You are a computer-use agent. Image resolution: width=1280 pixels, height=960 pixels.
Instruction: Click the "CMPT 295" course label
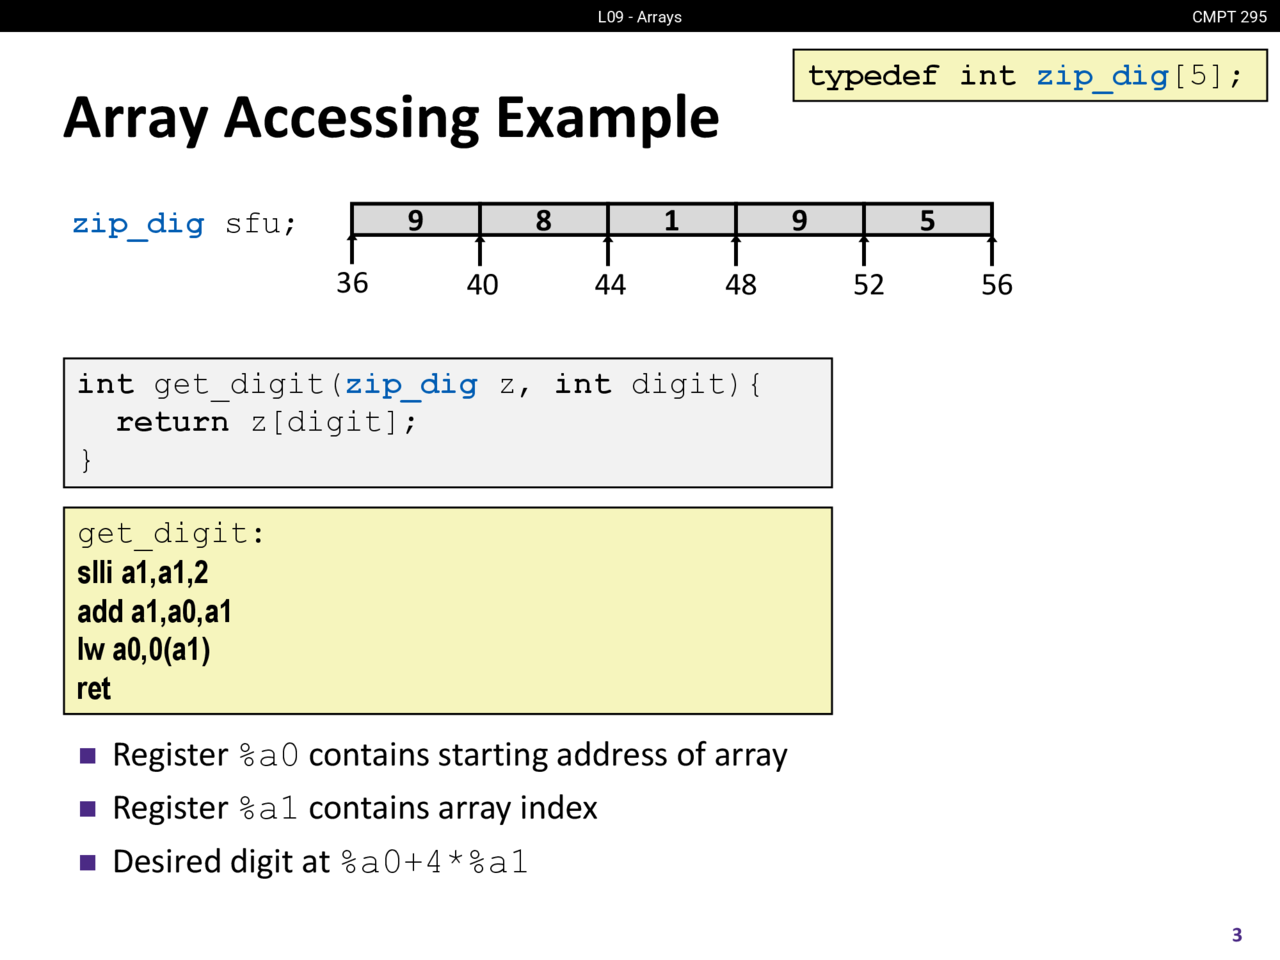point(1229,17)
